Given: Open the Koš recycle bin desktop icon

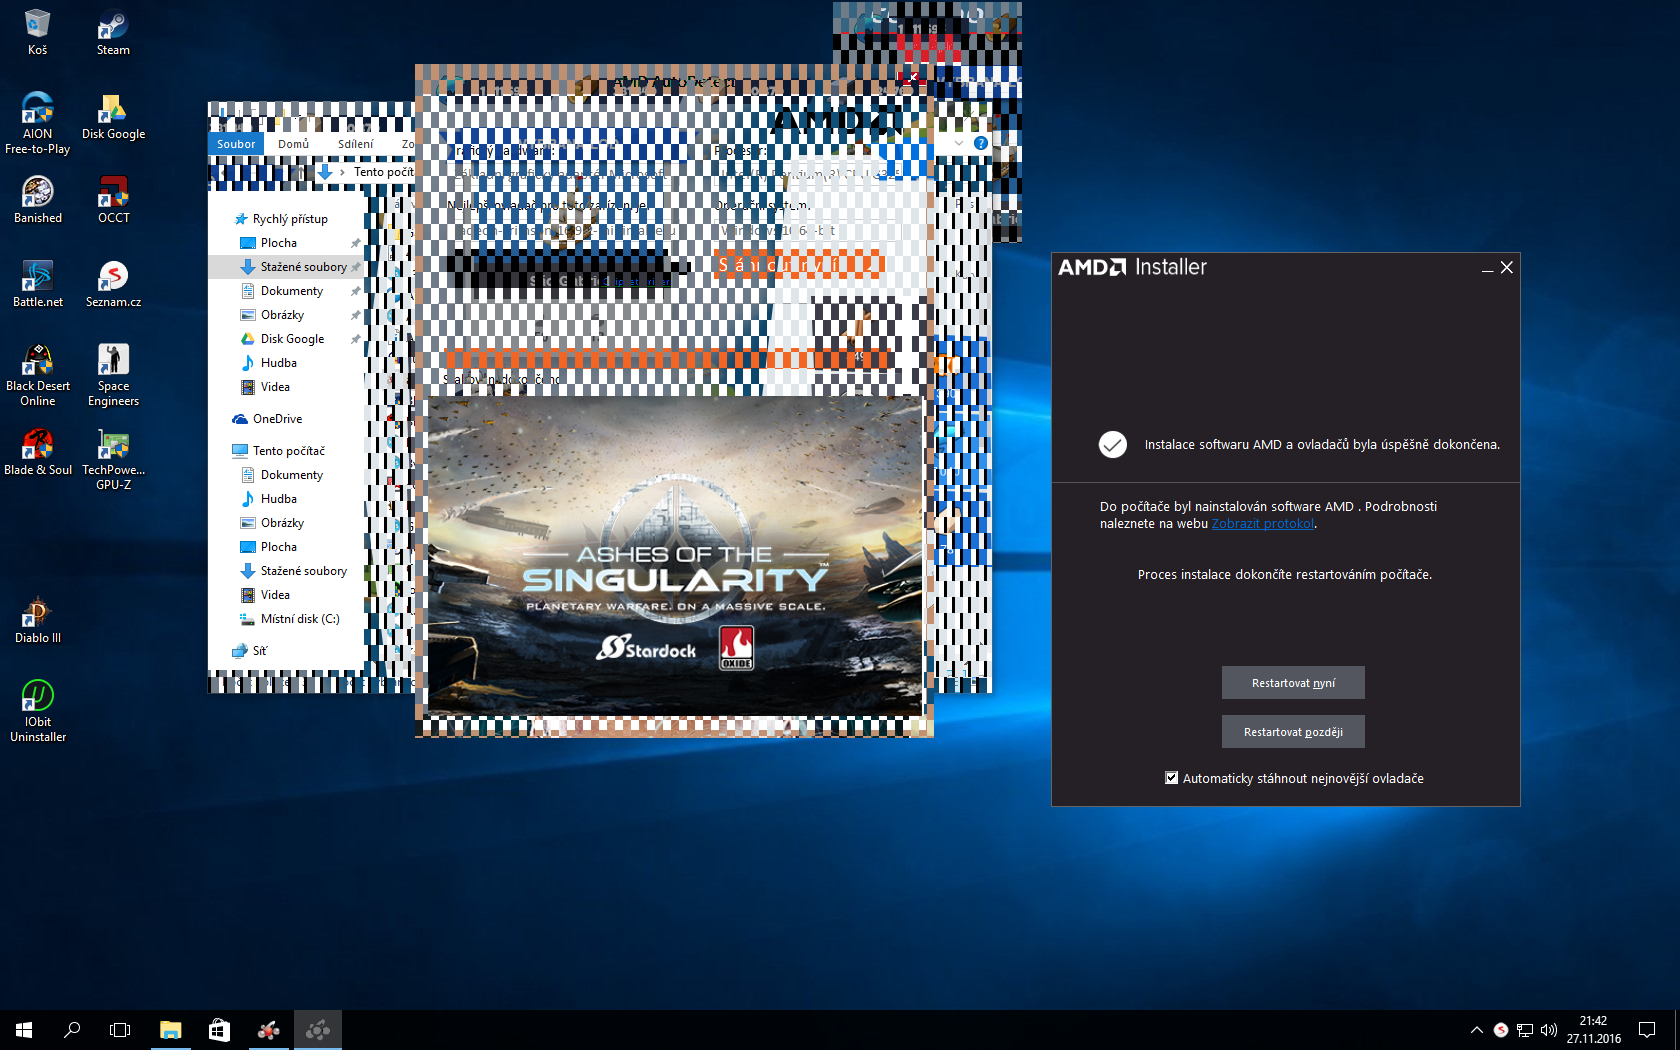Looking at the screenshot, I should click(x=38, y=32).
